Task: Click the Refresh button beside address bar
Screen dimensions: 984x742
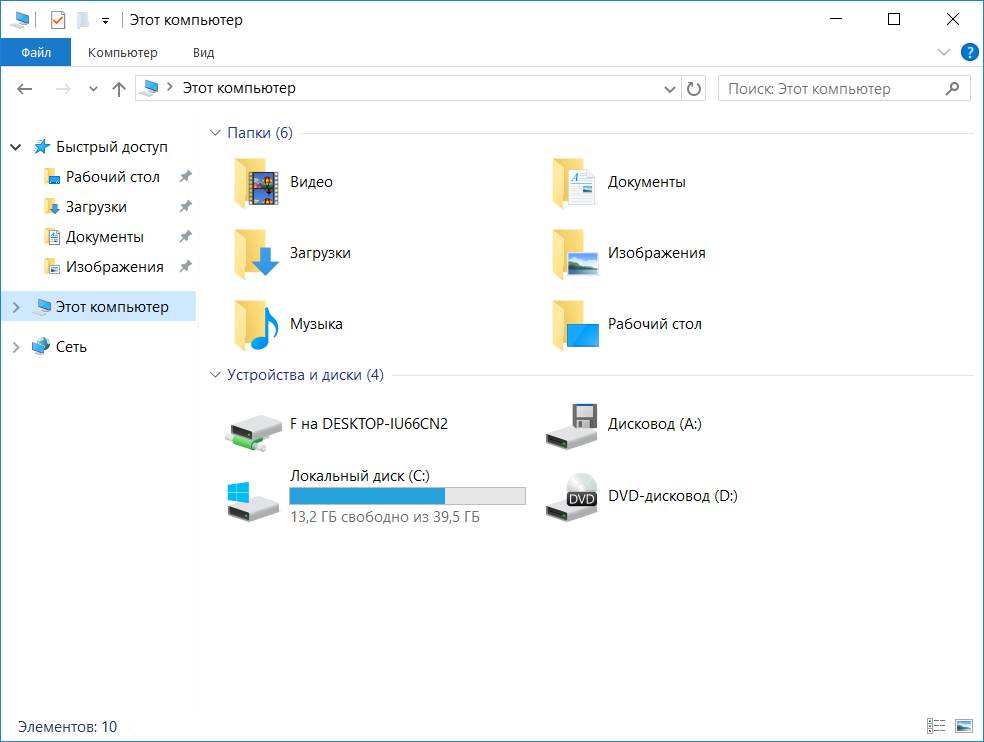Action: click(694, 89)
